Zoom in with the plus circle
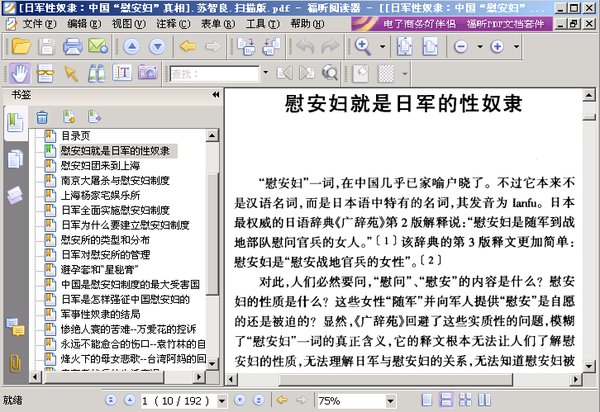Screen dimensions: 600x412 [x=497, y=47]
